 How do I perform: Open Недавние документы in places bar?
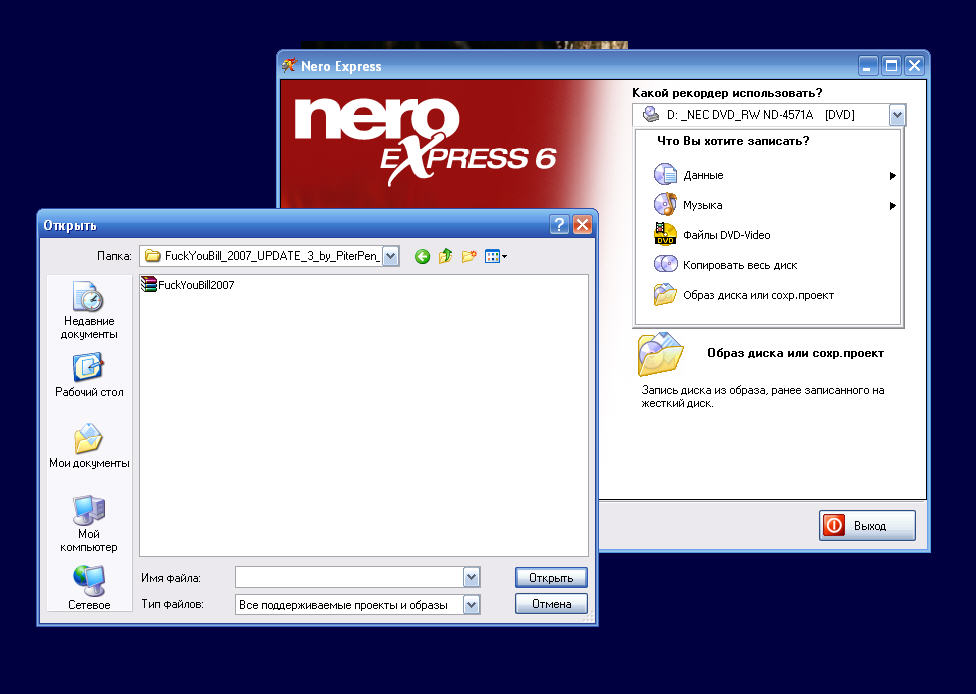89,310
